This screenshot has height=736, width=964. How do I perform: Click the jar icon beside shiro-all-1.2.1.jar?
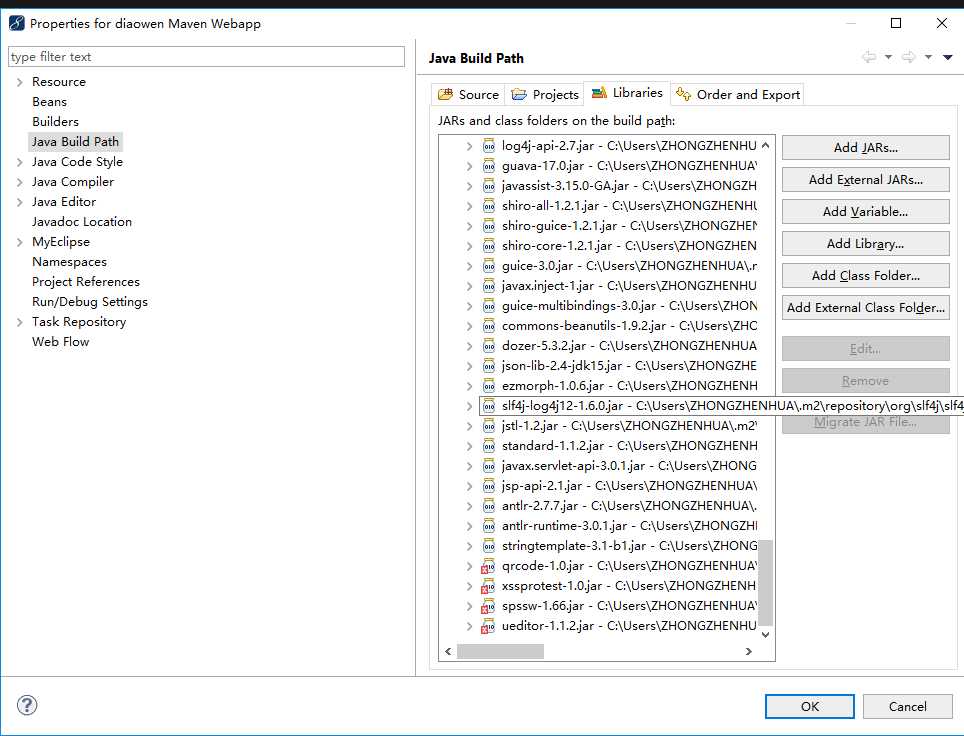(489, 206)
